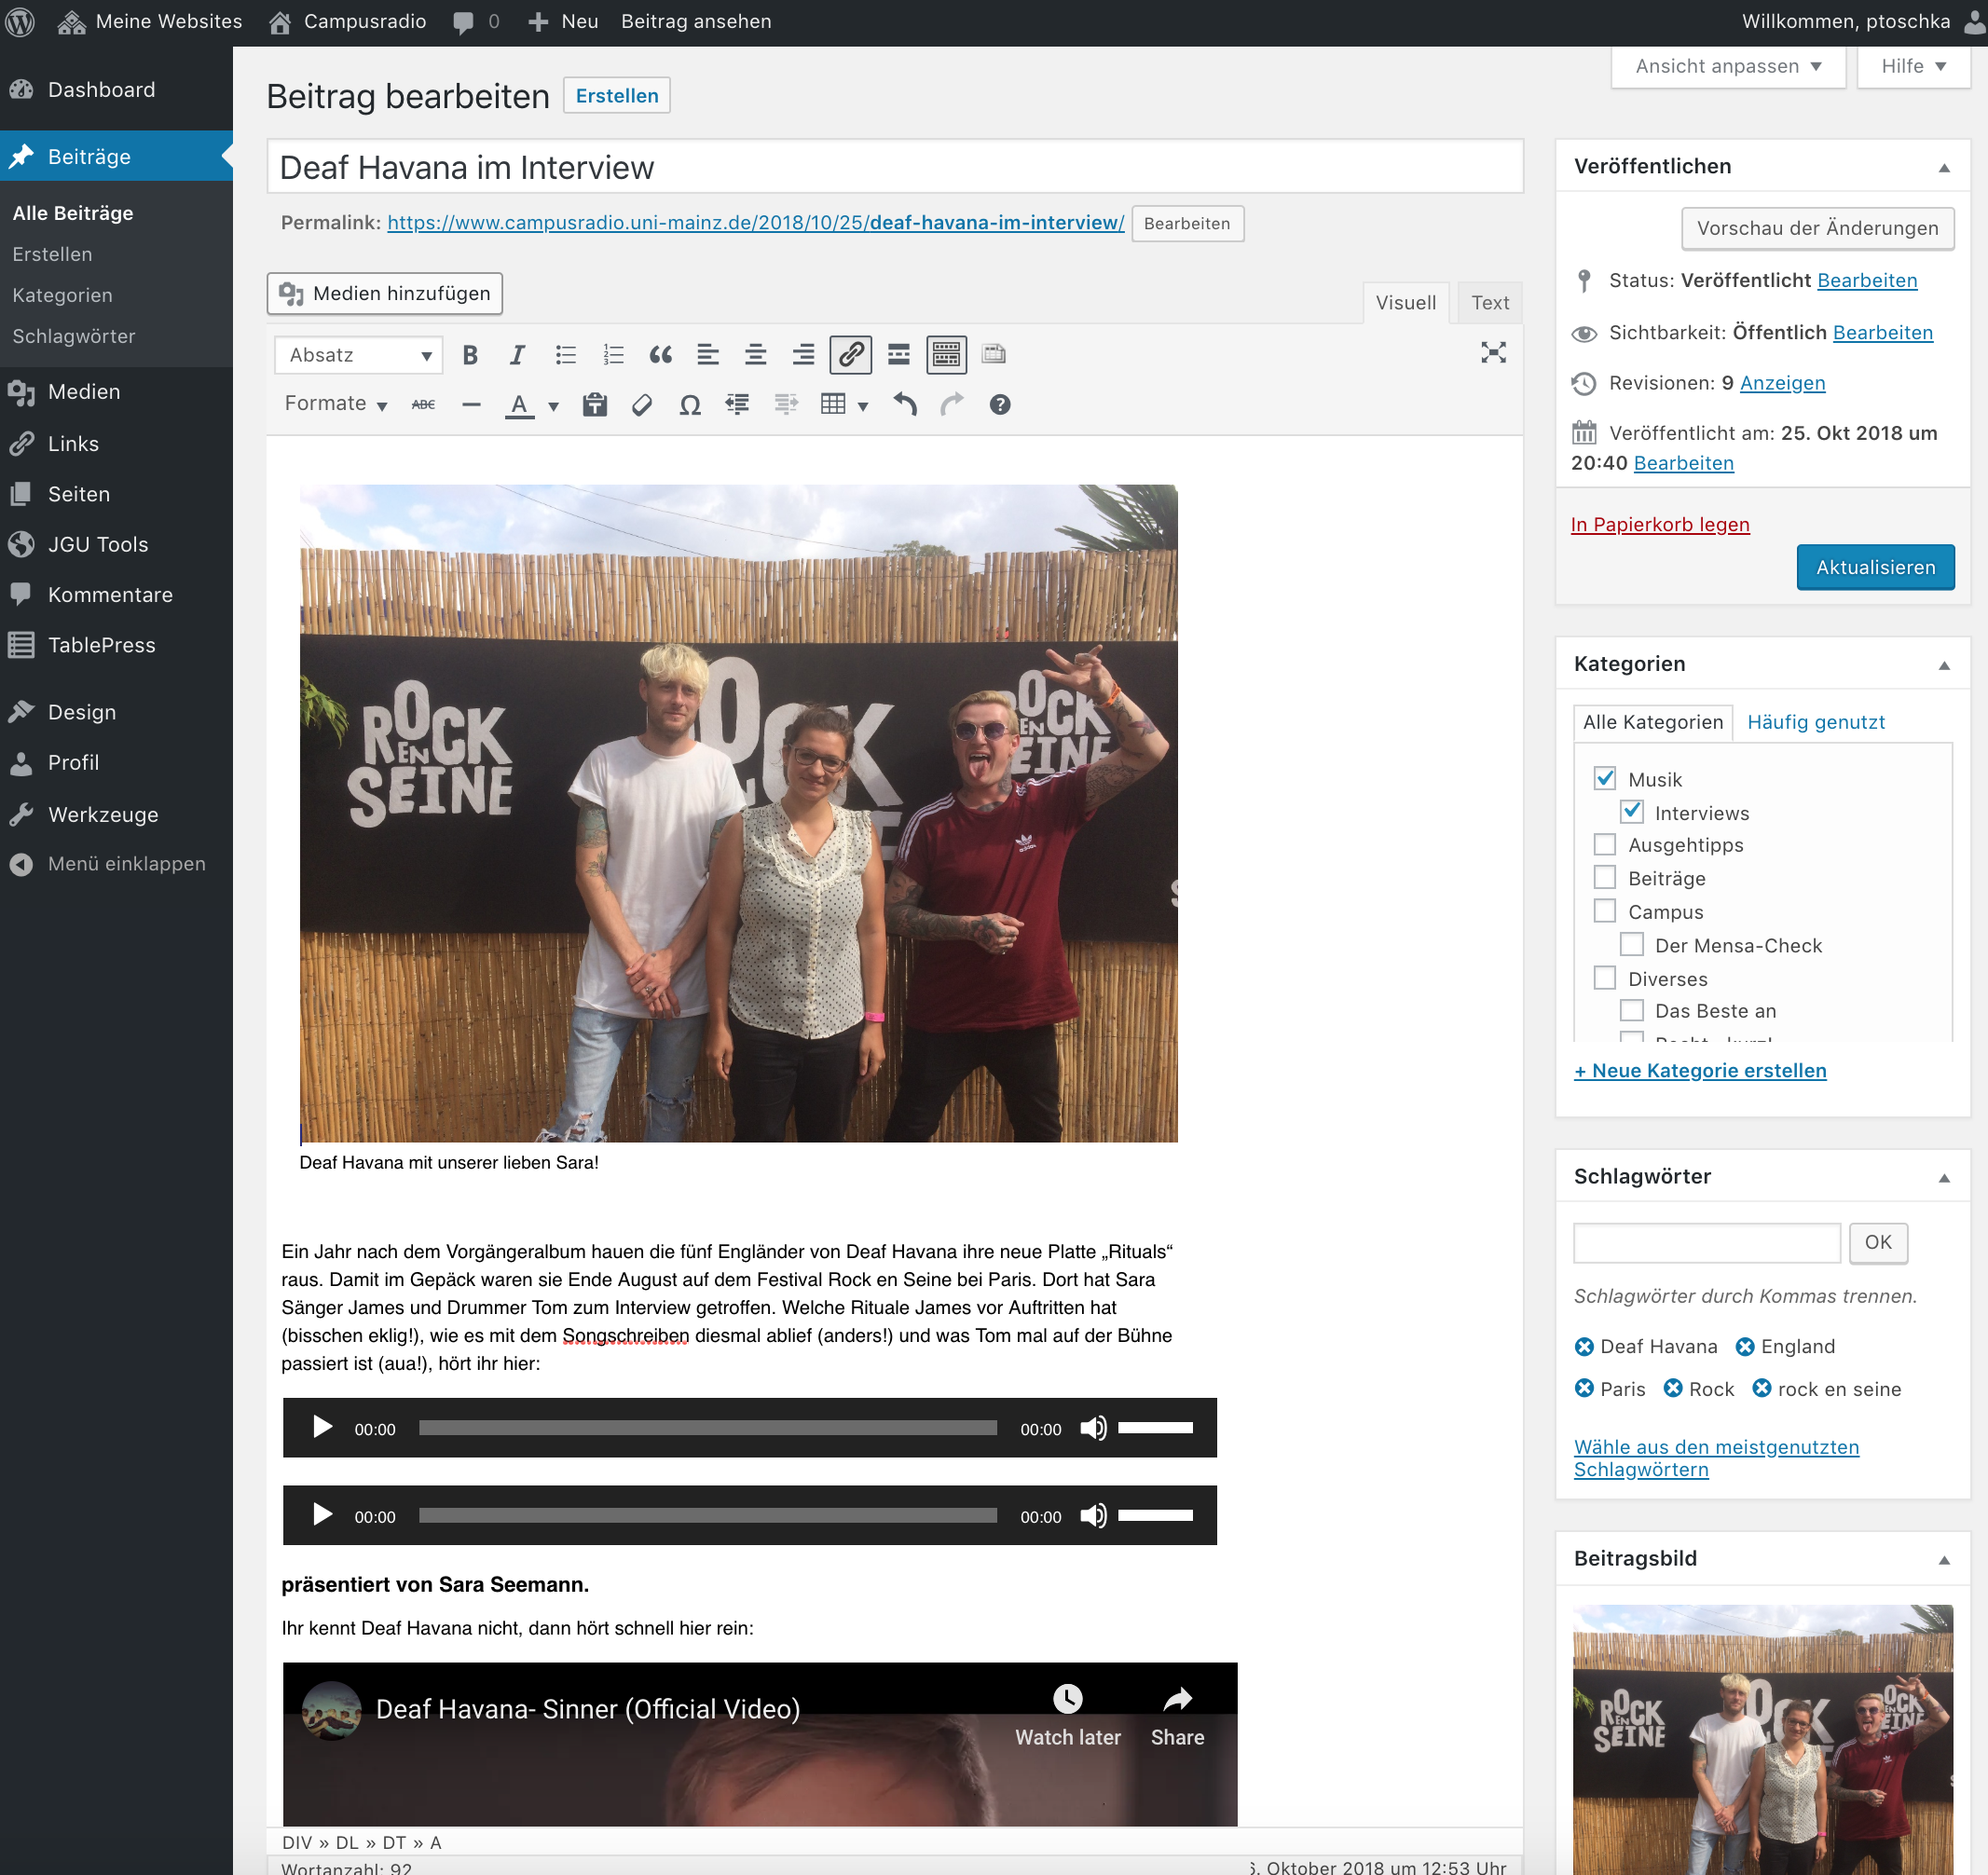This screenshot has height=1875, width=1988.
Task: Apply strikethrough formatting
Action: tap(424, 405)
